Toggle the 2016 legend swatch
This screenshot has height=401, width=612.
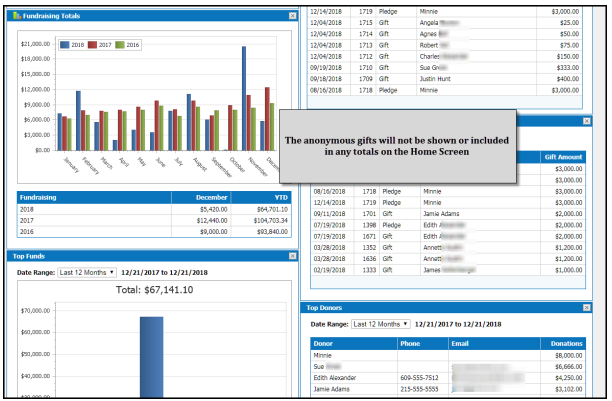pos(120,45)
